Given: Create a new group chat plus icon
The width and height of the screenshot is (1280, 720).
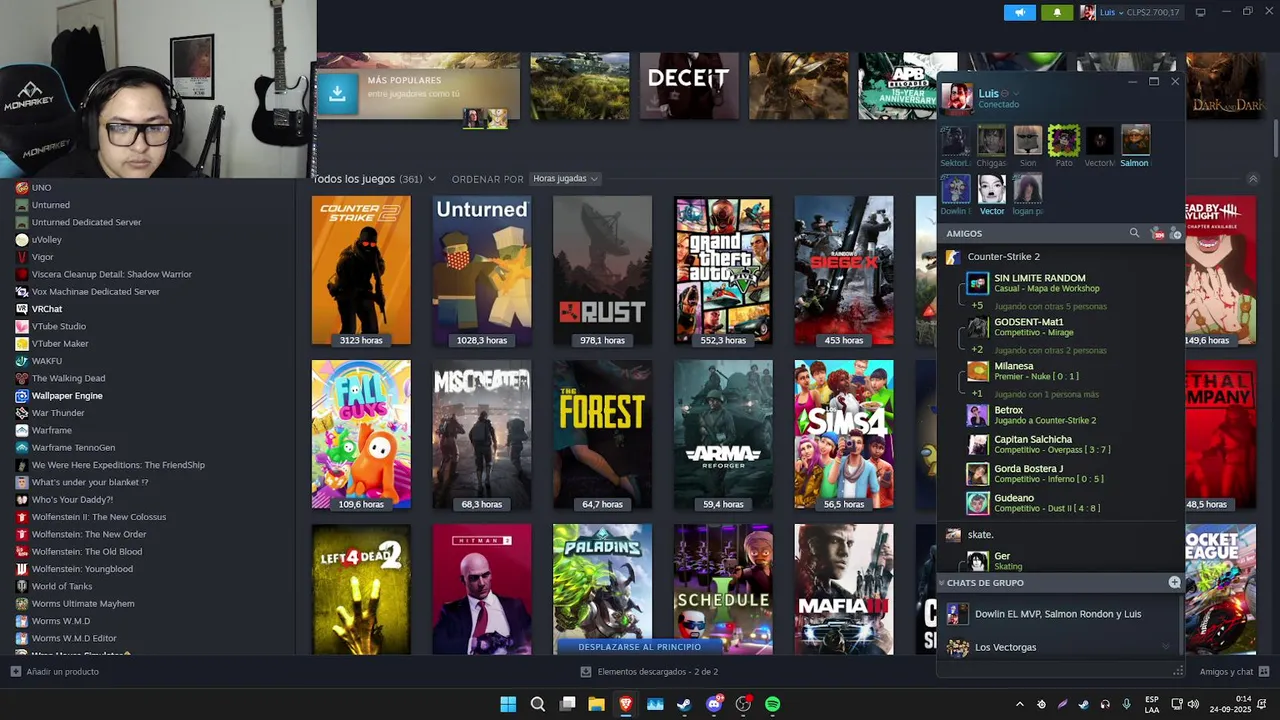Looking at the screenshot, I should click(1174, 582).
